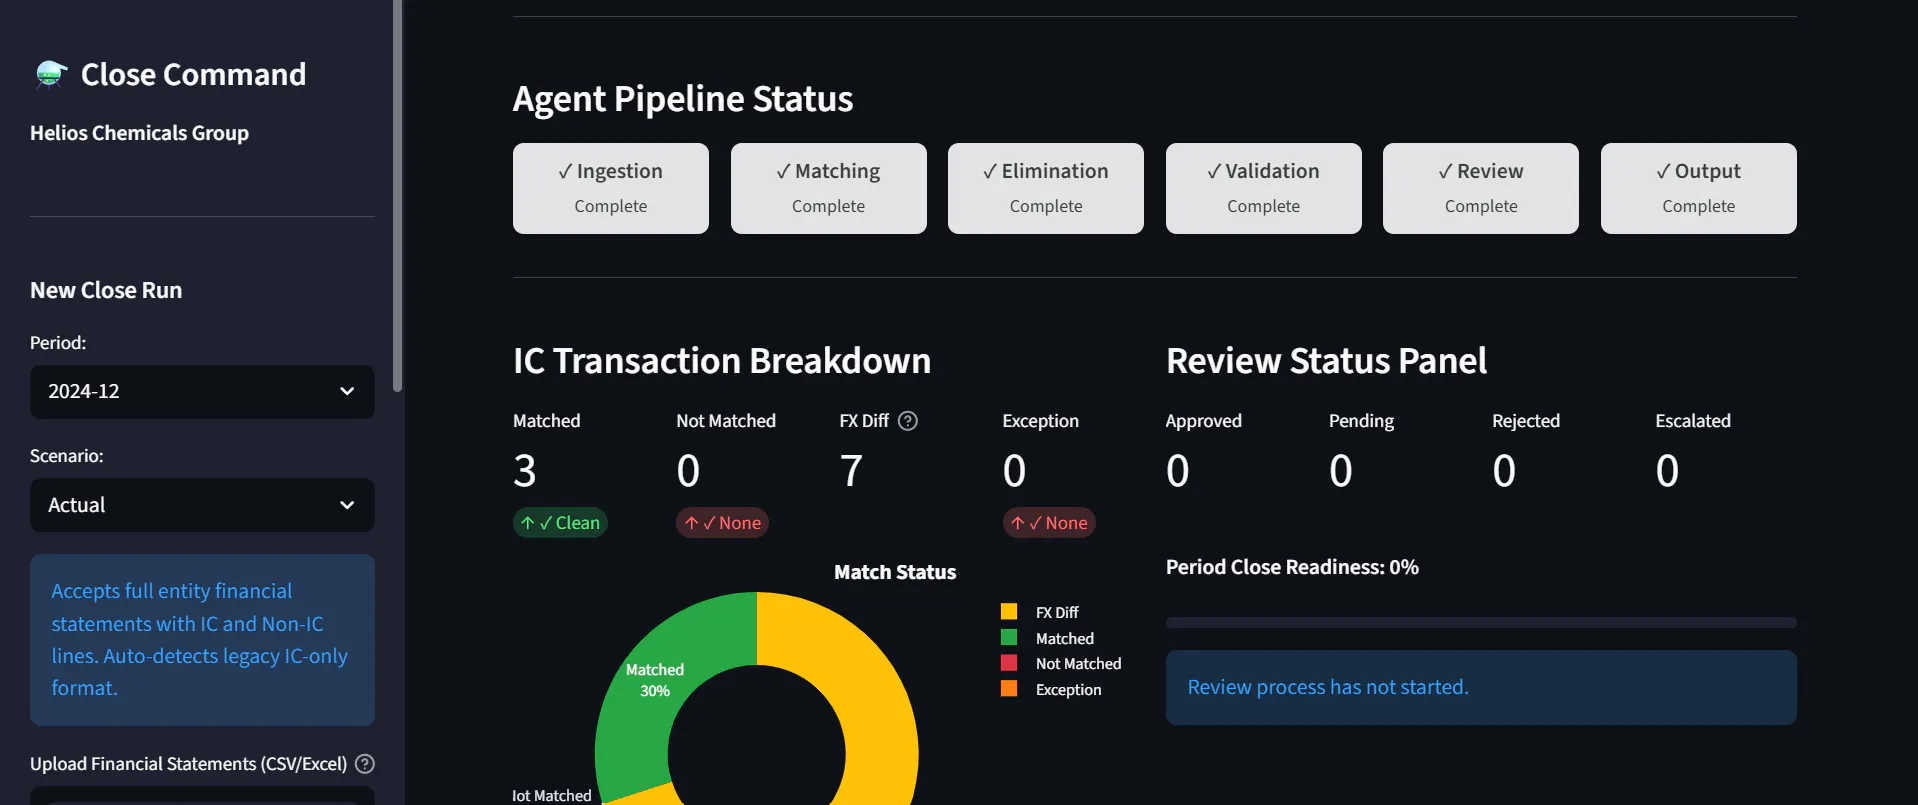Click the Matched count value 3

525,471
